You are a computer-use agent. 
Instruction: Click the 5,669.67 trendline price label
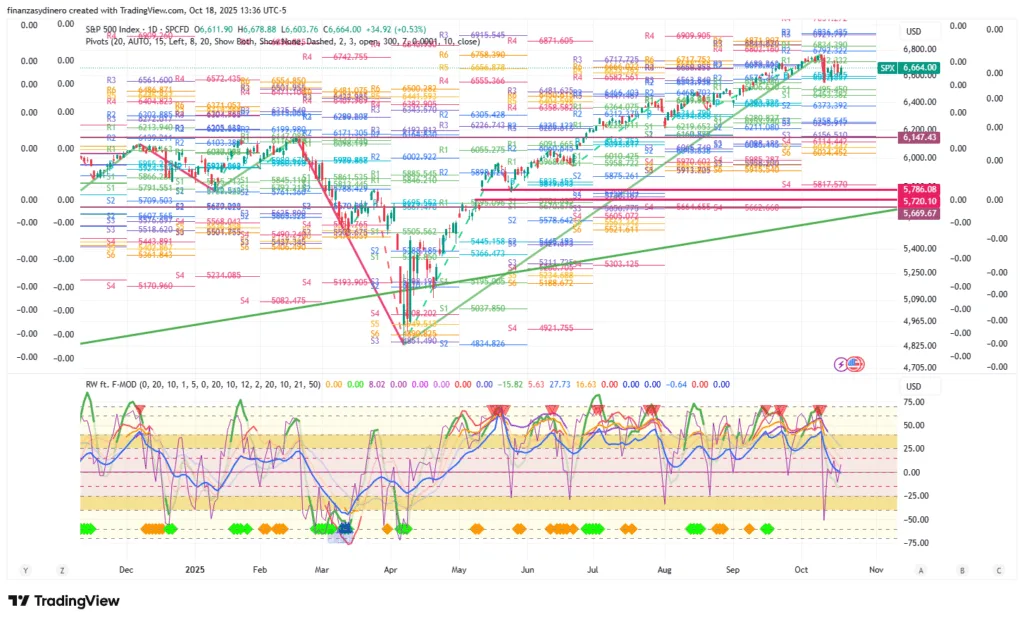click(917, 213)
